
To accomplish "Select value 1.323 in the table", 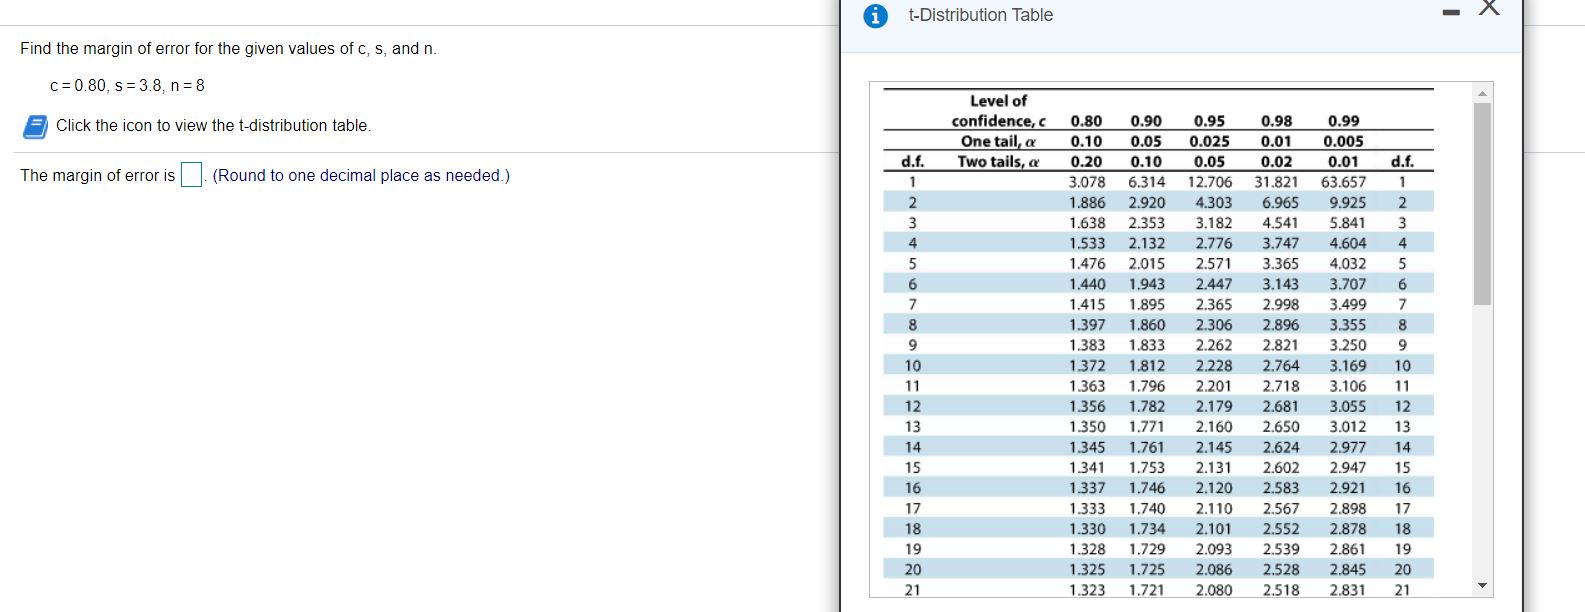I will pos(1087,590).
